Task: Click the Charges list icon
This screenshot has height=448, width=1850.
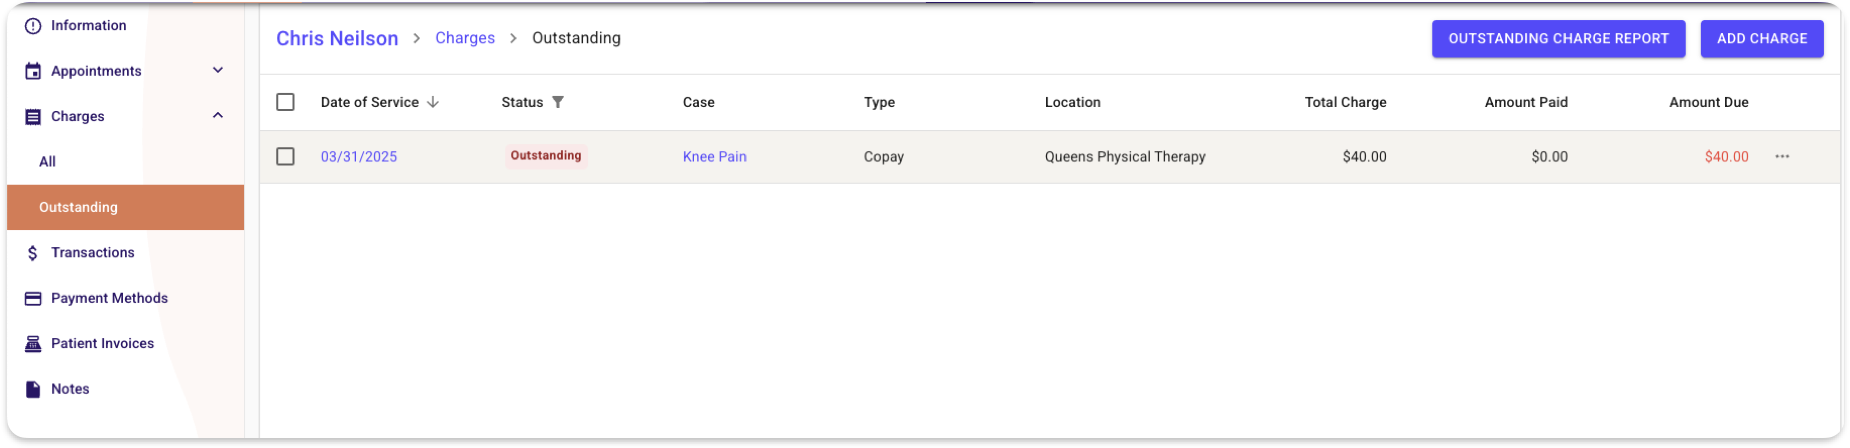Action: point(33,117)
